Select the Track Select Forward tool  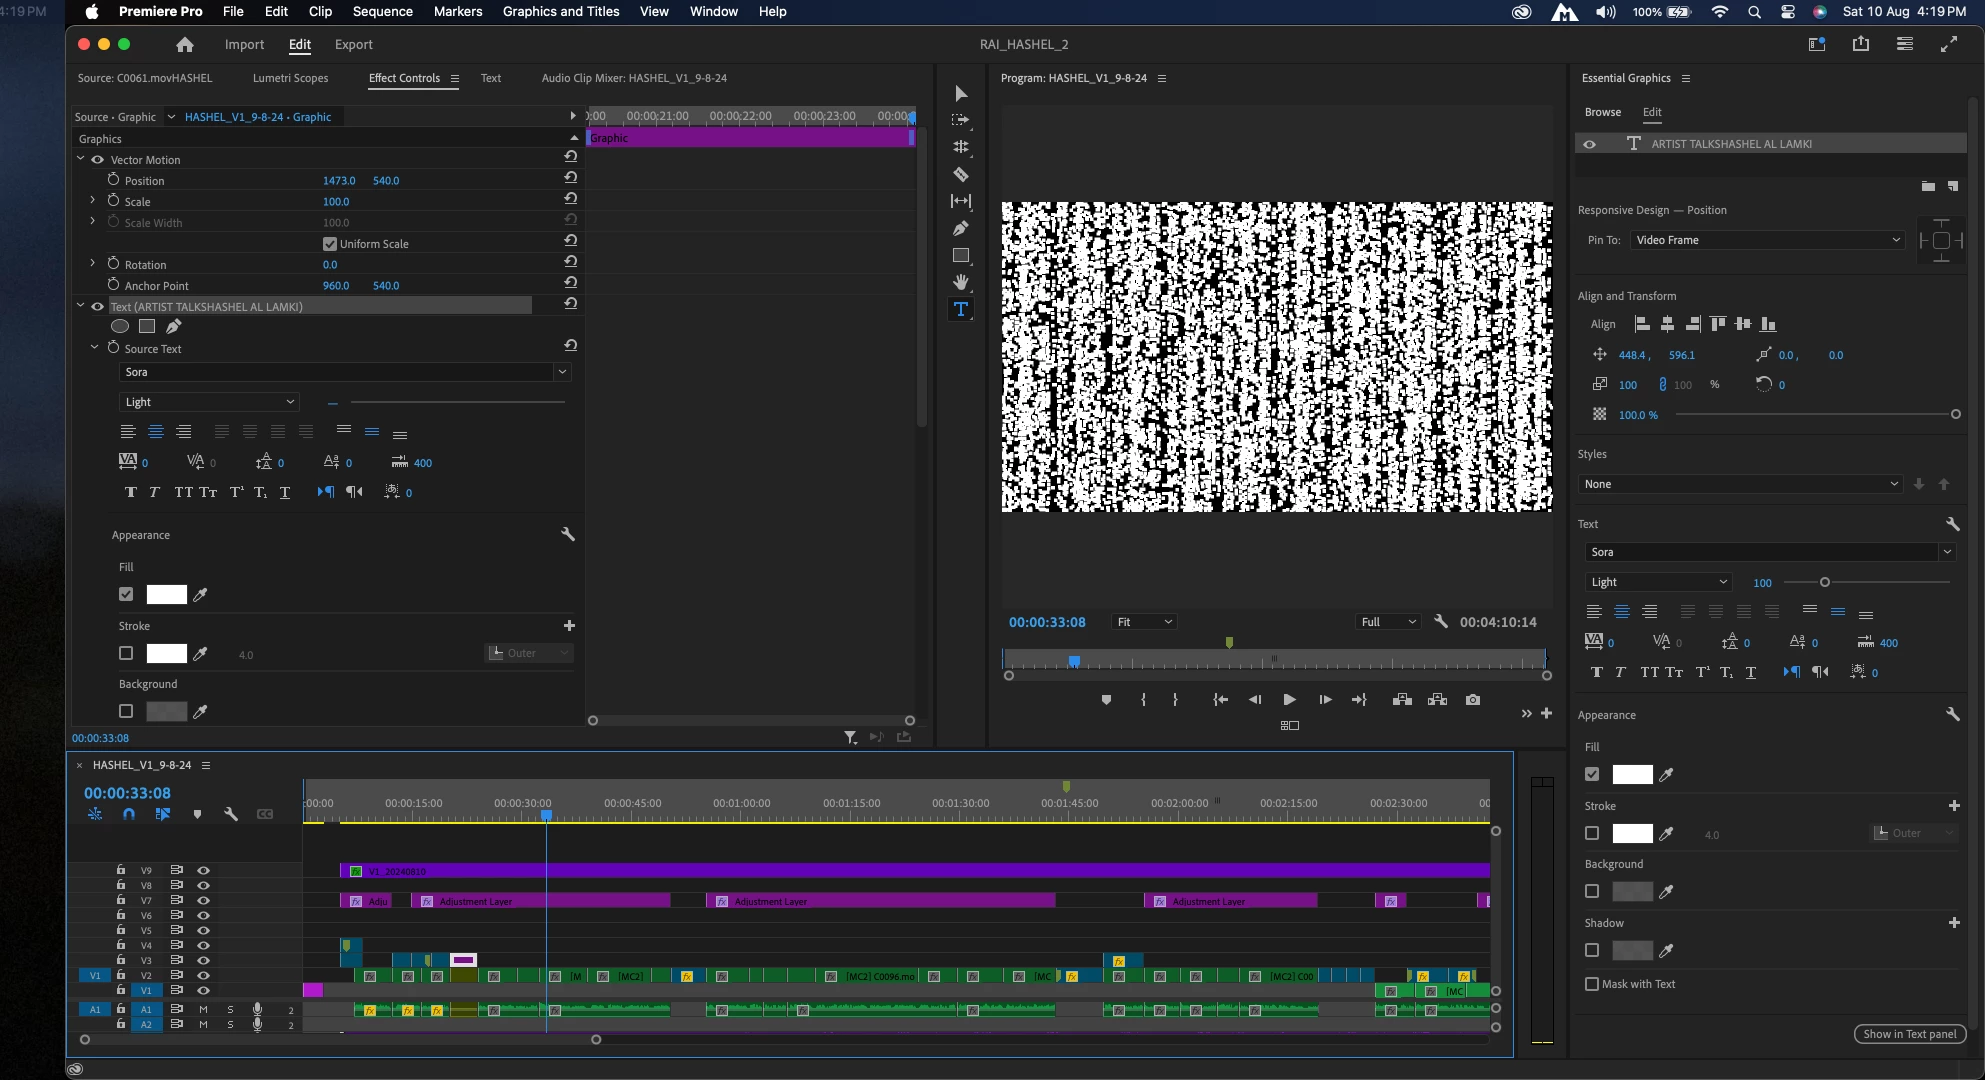(x=960, y=120)
